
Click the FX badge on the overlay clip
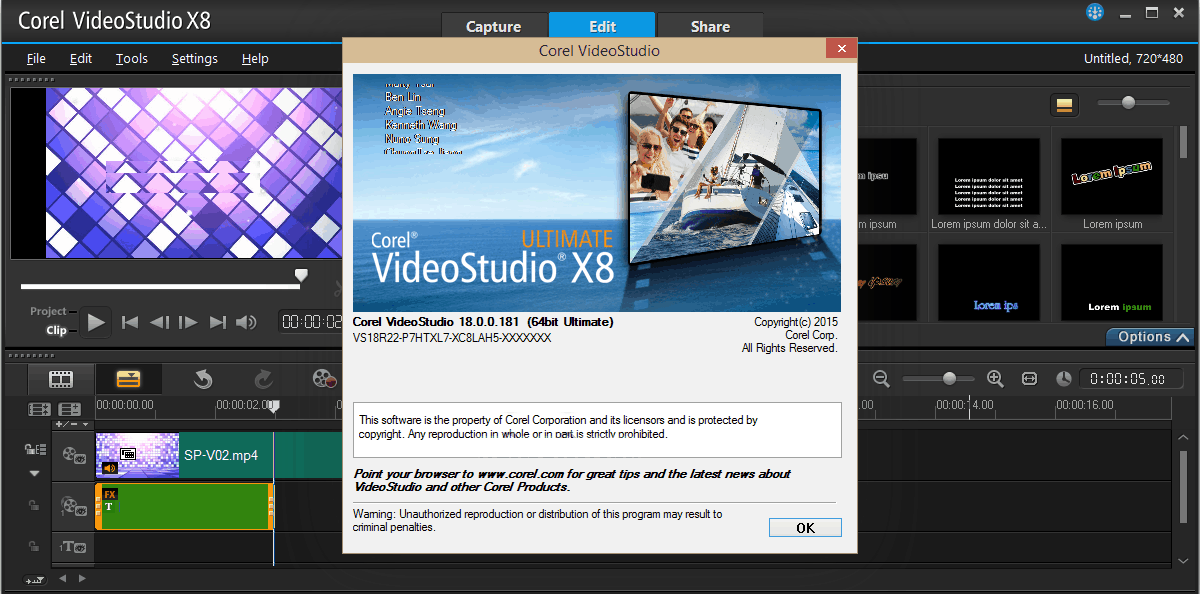pos(110,494)
